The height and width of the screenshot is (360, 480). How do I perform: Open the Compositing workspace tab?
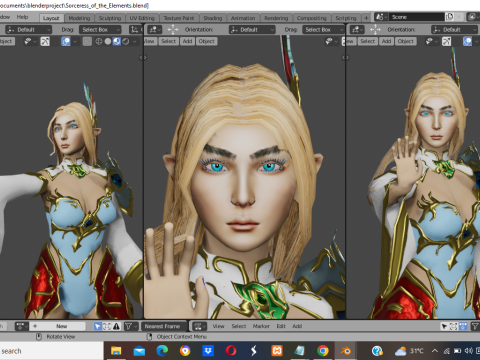point(311,18)
